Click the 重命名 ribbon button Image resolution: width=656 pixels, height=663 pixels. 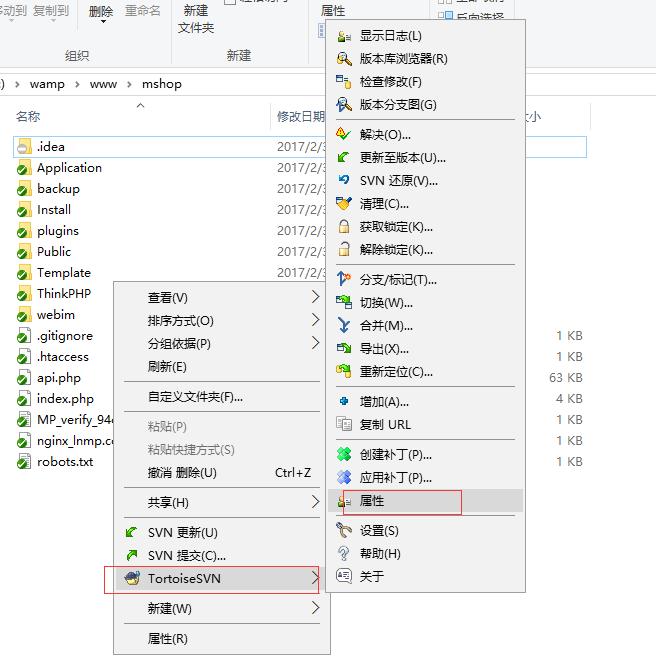[x=143, y=11]
